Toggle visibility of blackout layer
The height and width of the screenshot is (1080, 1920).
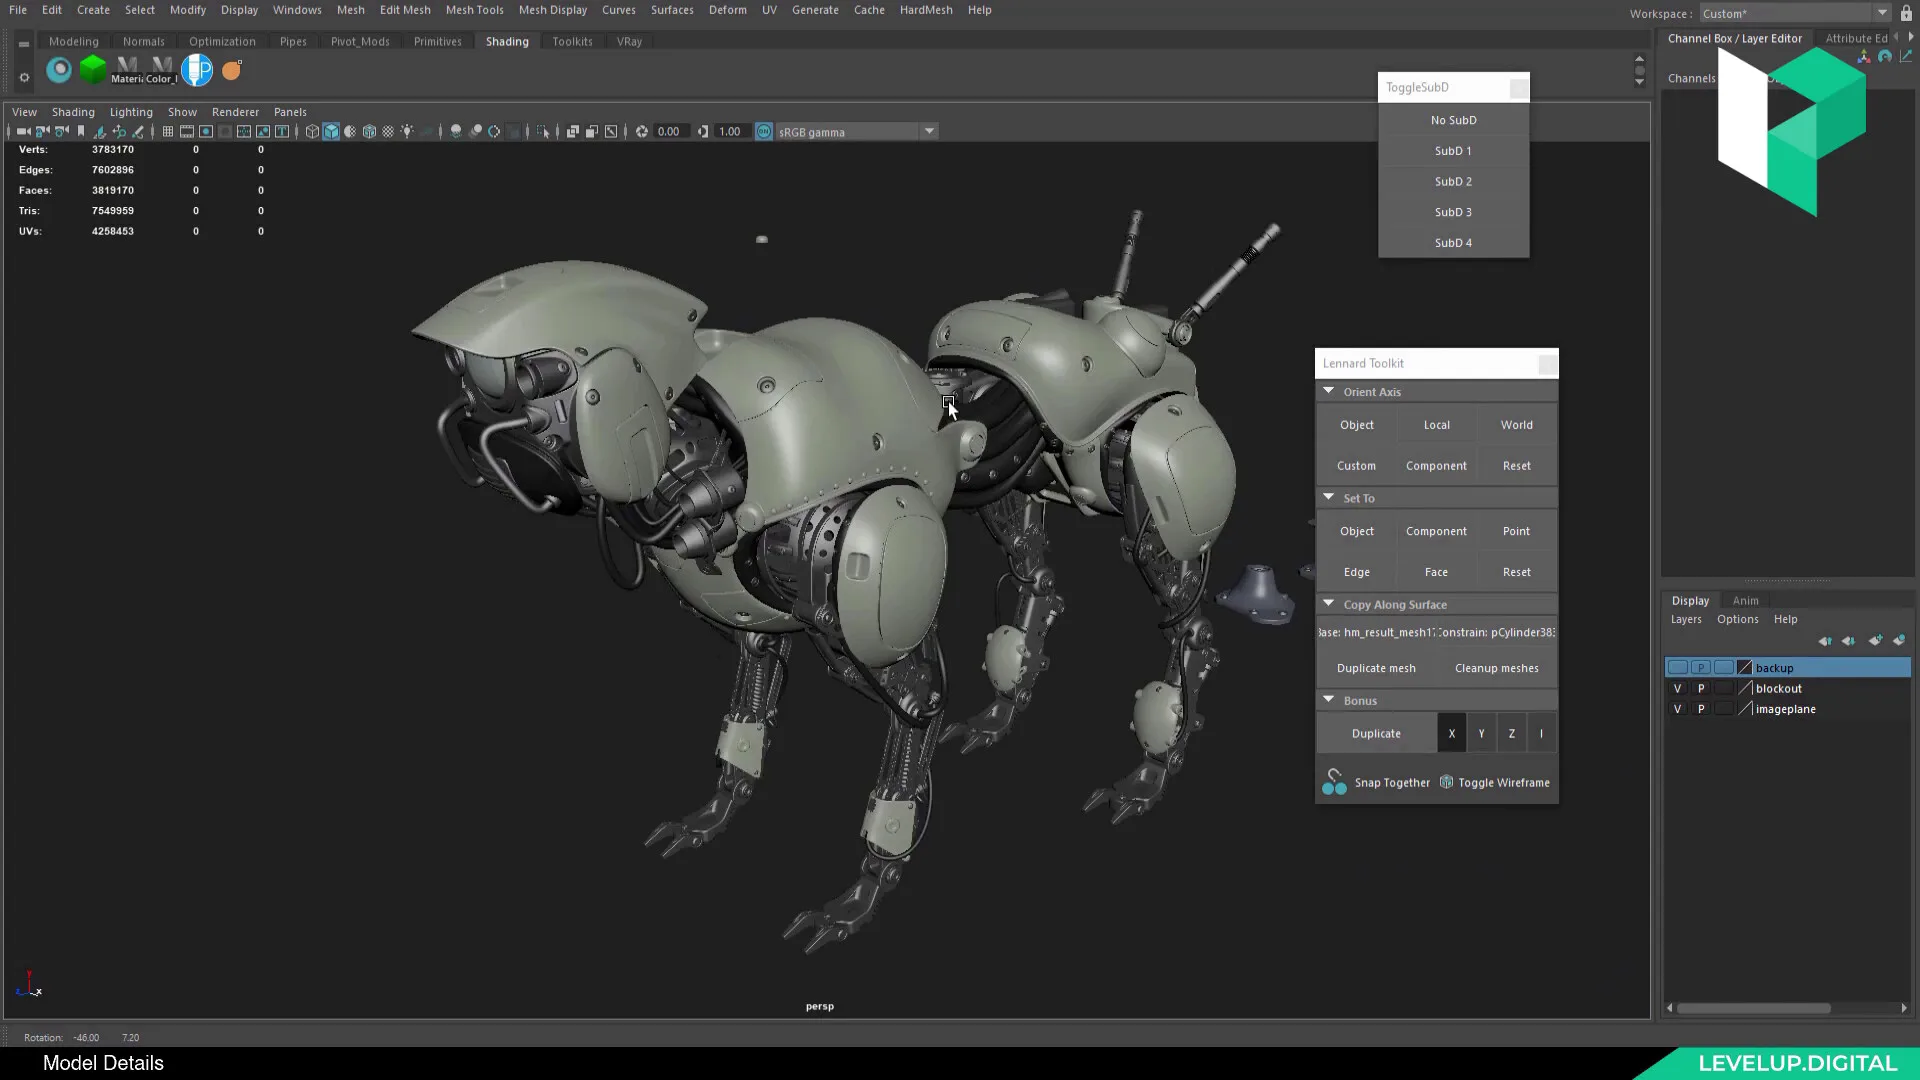[1677, 688]
